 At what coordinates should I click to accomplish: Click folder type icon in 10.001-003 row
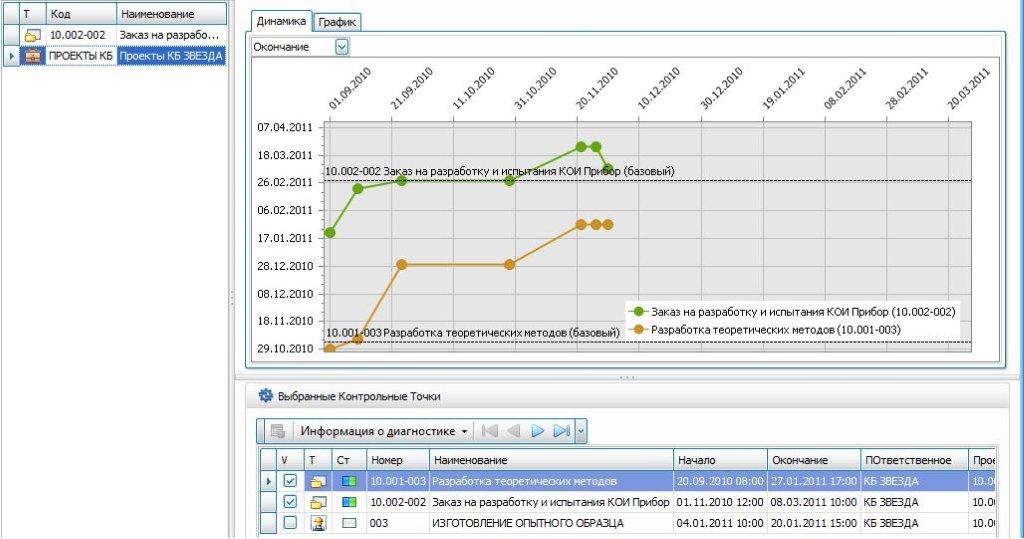click(x=318, y=482)
